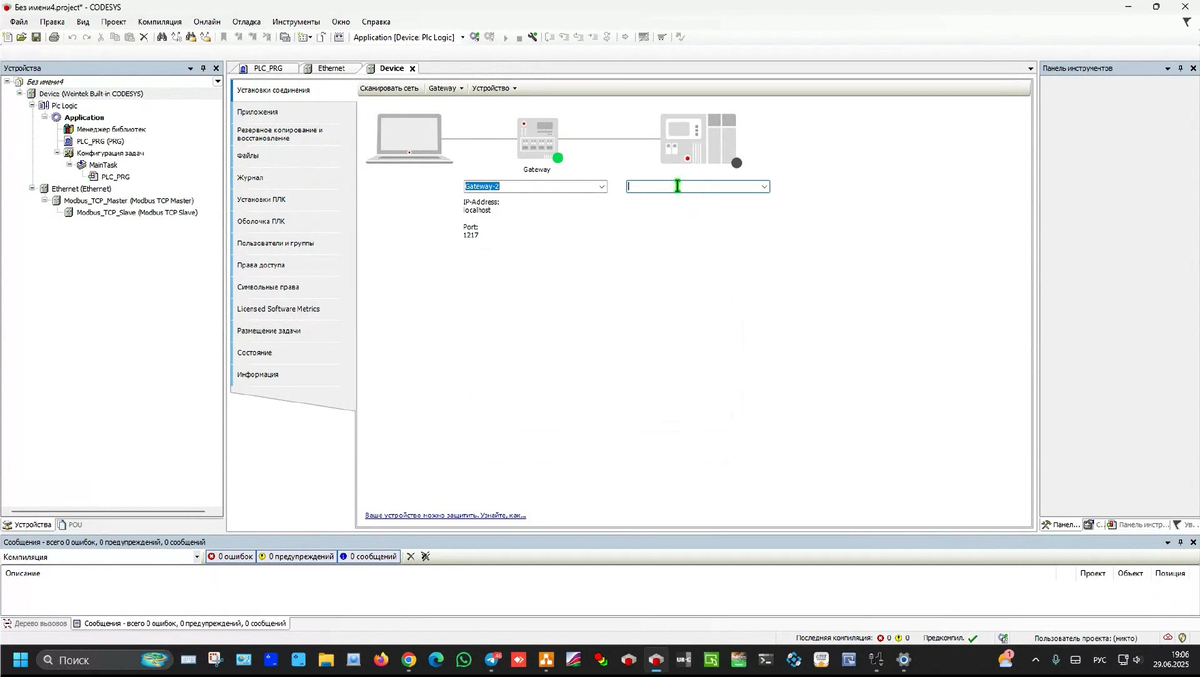This screenshot has height=677, width=1200.
Task: Switch to the POU panel tab
Action: click(70, 524)
